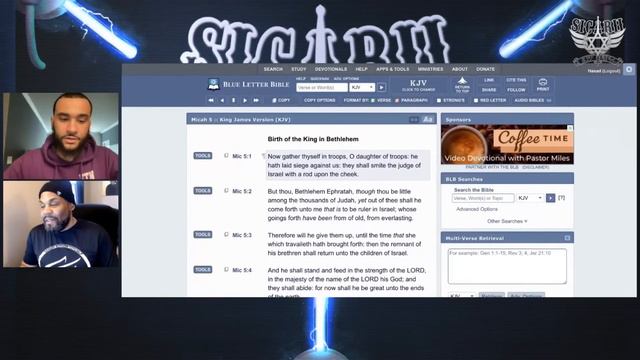The height and width of the screenshot is (360, 640).
Task: Click the Mic 5:2 verse reference
Action: click(x=242, y=191)
